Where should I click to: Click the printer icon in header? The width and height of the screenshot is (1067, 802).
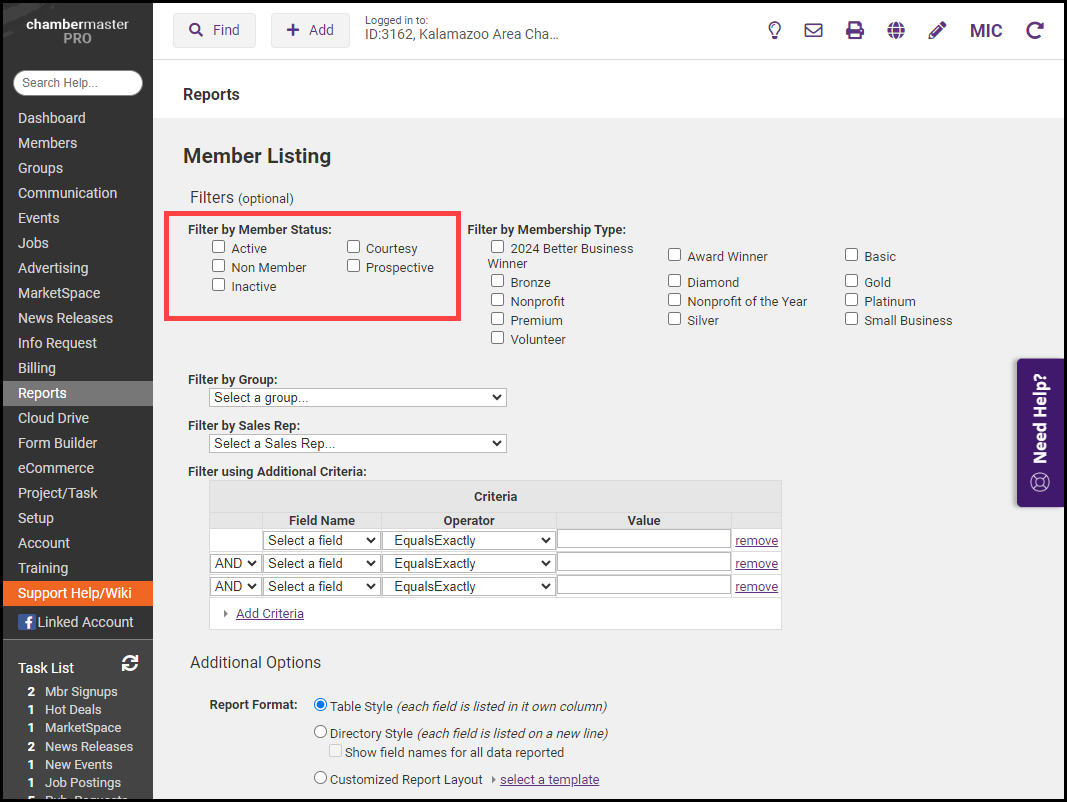[x=855, y=30]
